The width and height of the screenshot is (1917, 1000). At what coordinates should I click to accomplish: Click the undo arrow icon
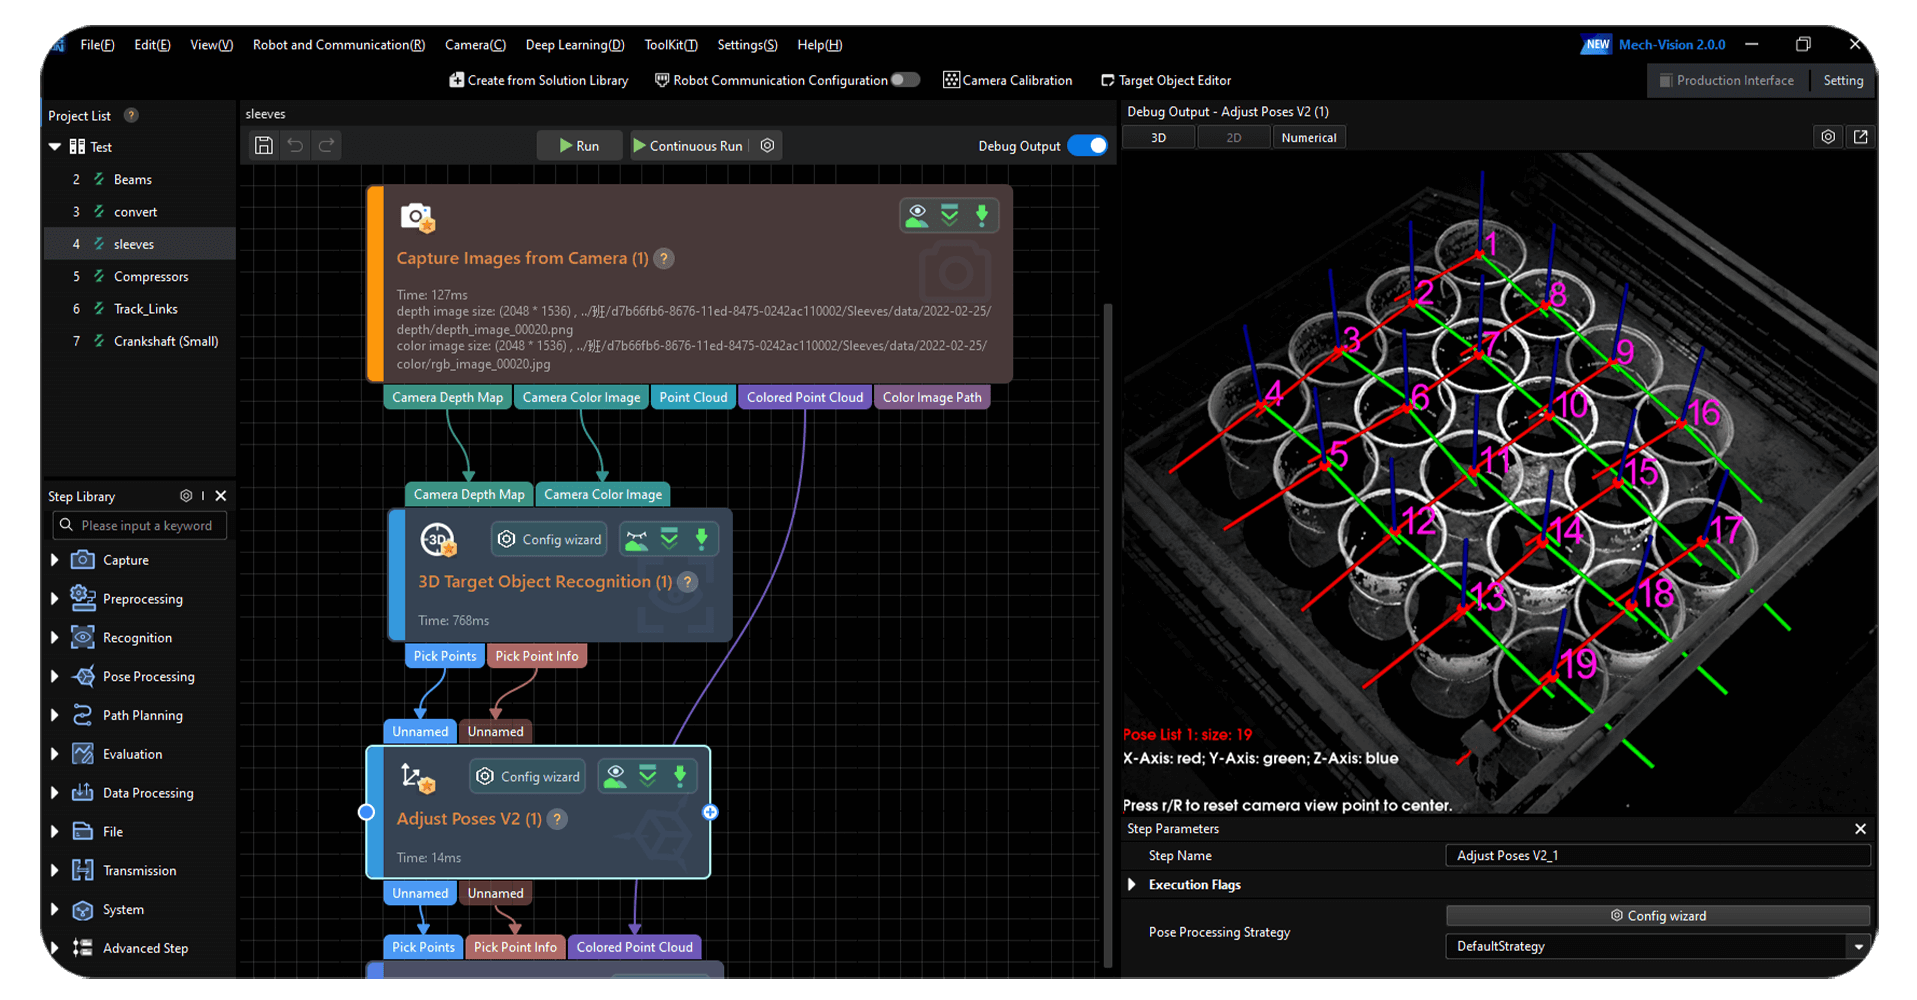tap(295, 146)
